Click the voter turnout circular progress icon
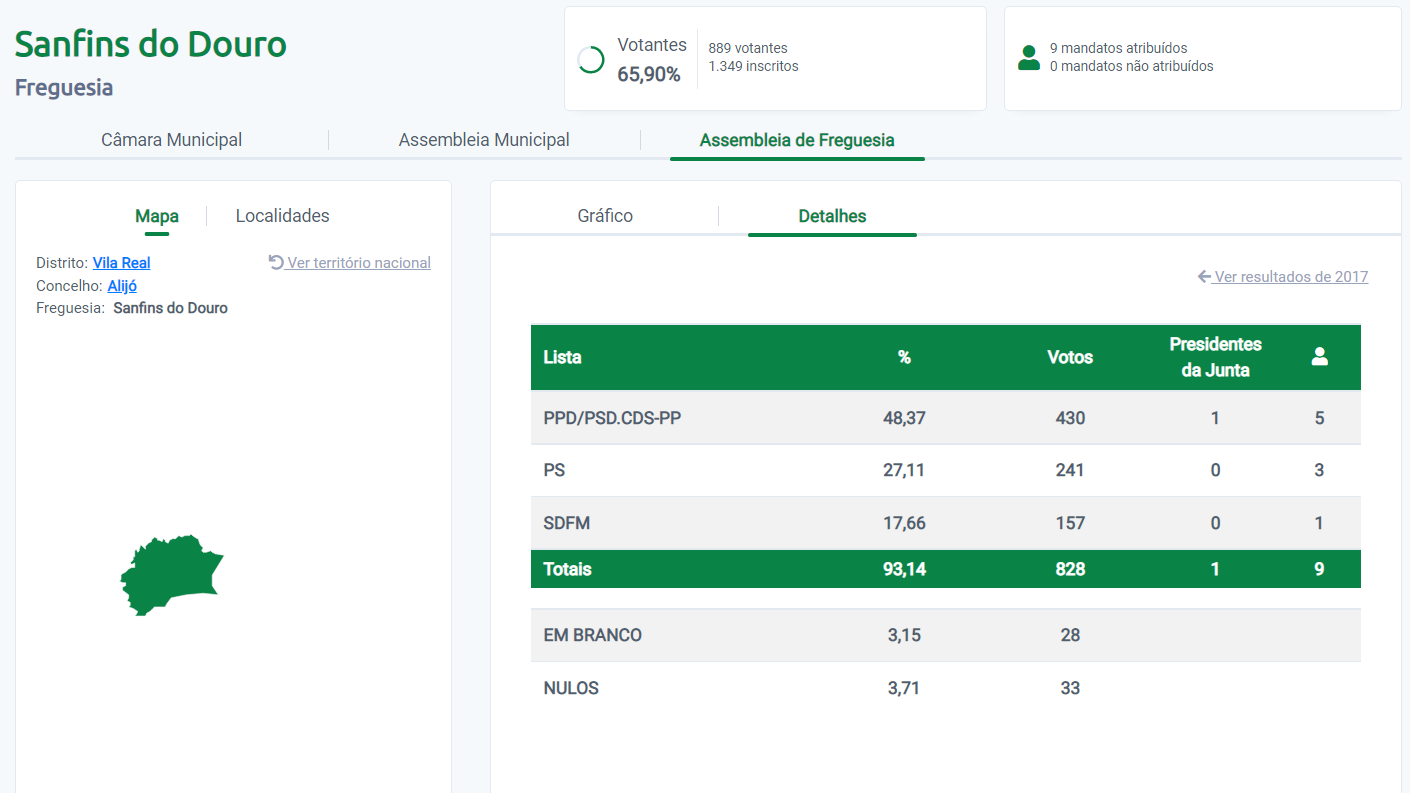The width and height of the screenshot is (1410, 793). tap(591, 60)
